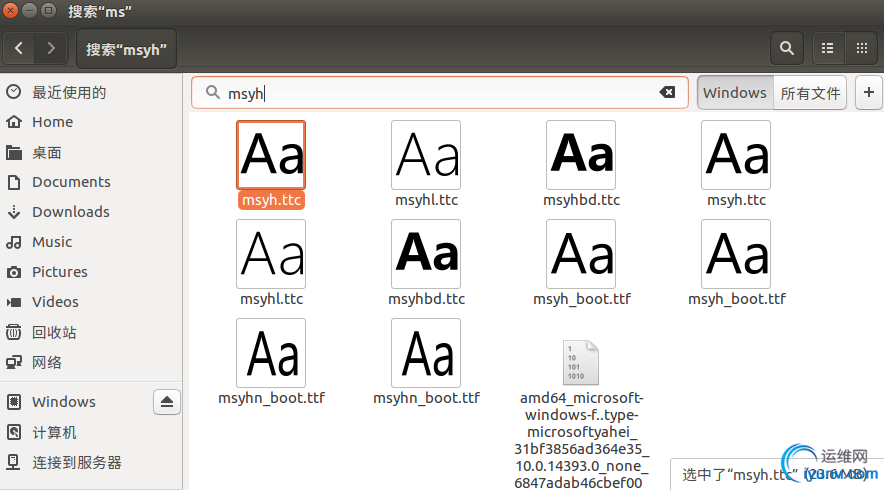Viewport: 884px width, 490px height.
Task: Select msyhn_boot.ttf beneath msyhl.ttc
Action: (271, 363)
